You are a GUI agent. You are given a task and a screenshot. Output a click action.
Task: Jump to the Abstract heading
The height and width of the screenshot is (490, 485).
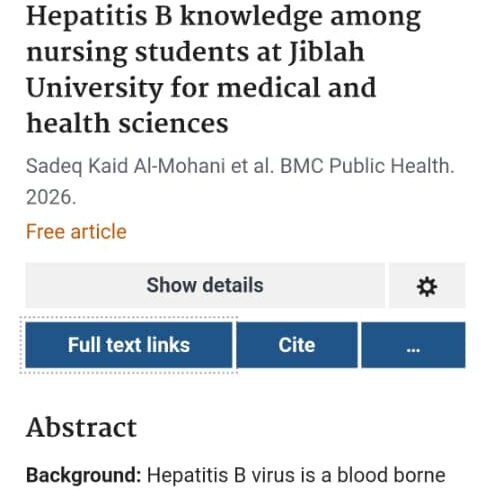pyautogui.click(x=81, y=428)
